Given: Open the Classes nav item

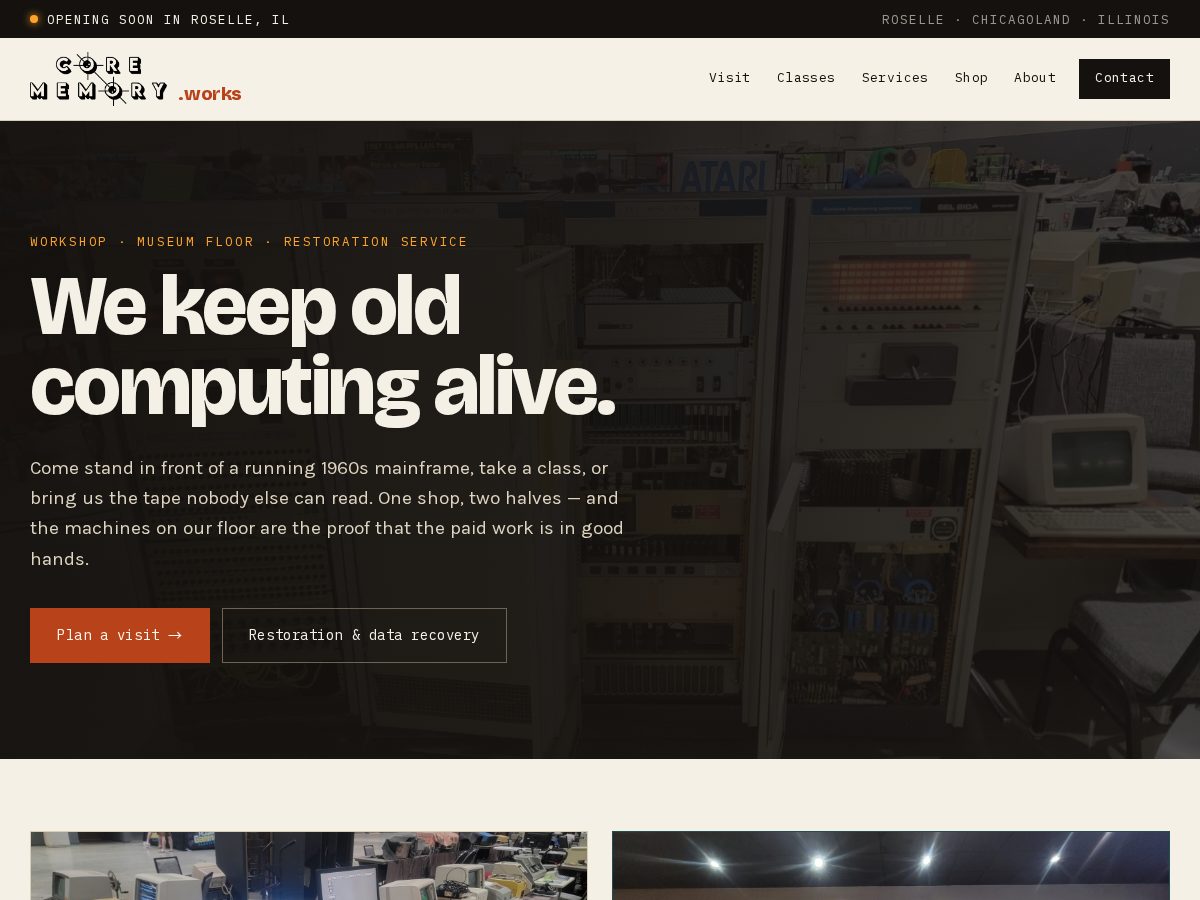Looking at the screenshot, I should click(x=806, y=78).
